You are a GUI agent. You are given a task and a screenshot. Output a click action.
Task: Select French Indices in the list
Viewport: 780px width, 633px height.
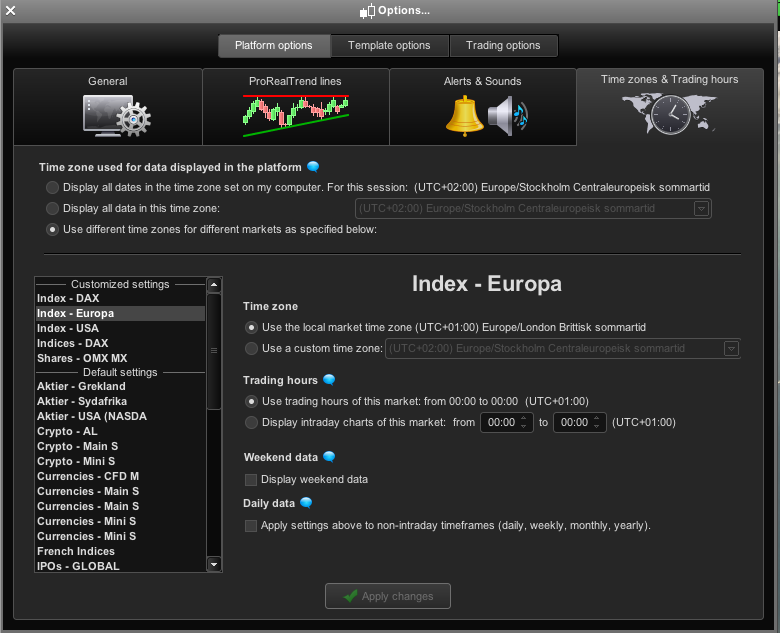pos(120,551)
